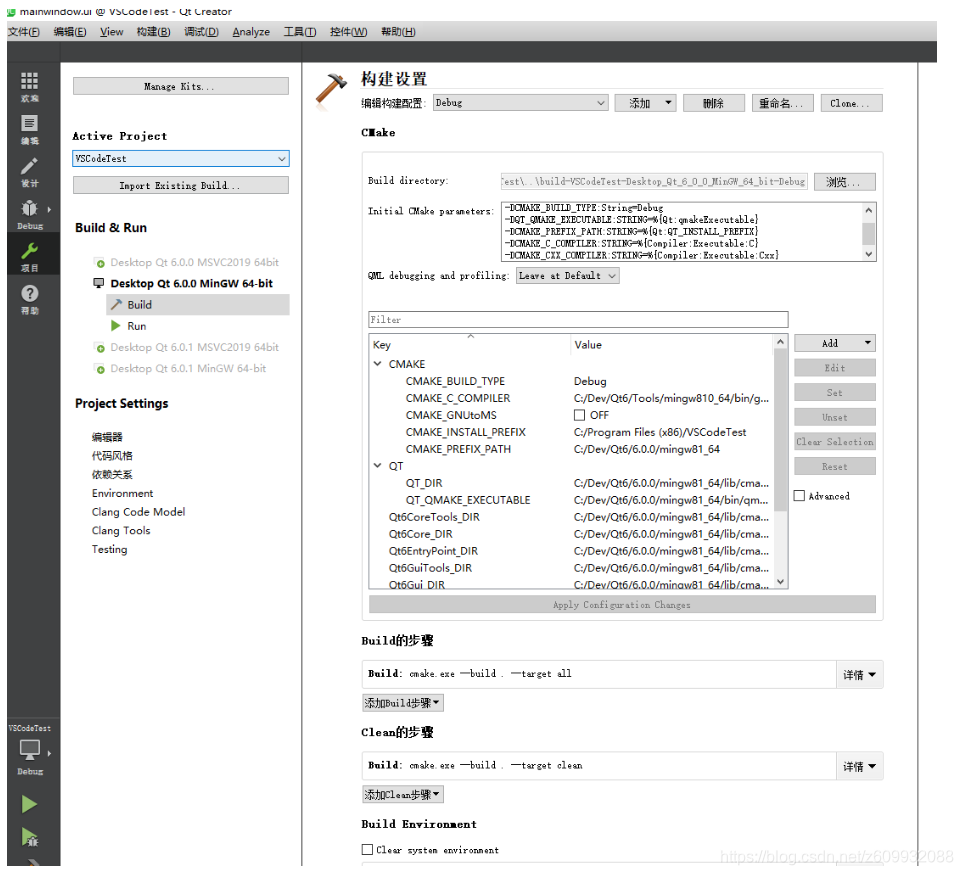Open the Build menu

pyautogui.click(x=154, y=32)
